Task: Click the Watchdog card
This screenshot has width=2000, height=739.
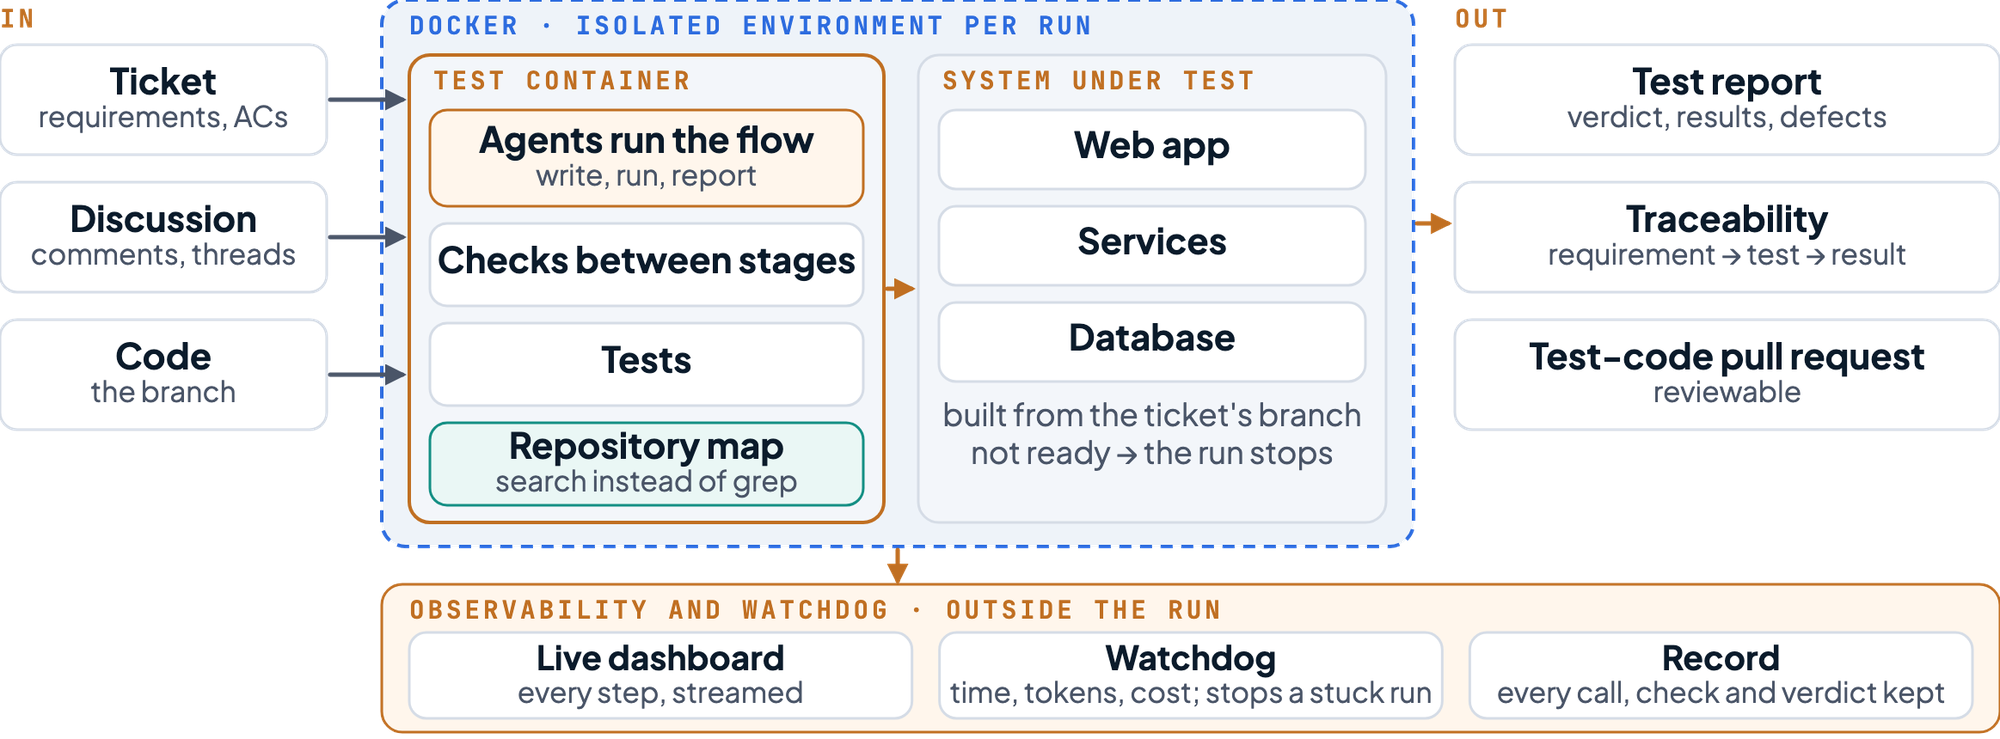Action: (x=1190, y=675)
